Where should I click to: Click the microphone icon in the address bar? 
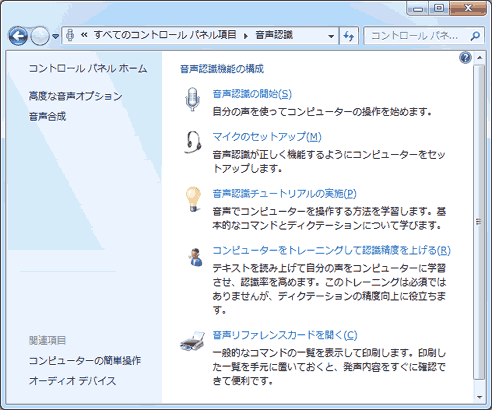pos(70,35)
